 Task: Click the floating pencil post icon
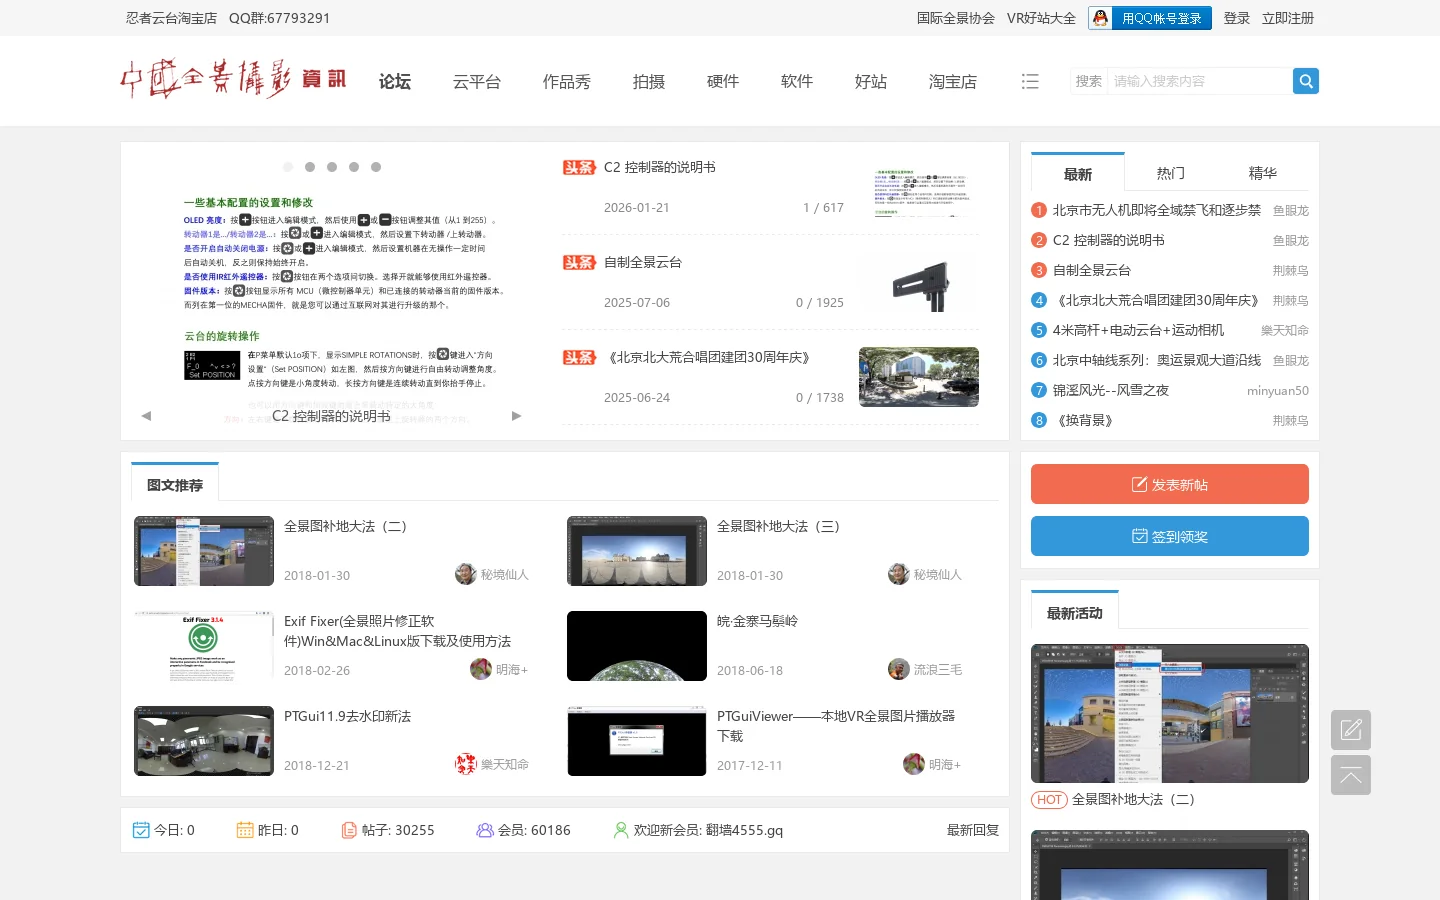1351,730
